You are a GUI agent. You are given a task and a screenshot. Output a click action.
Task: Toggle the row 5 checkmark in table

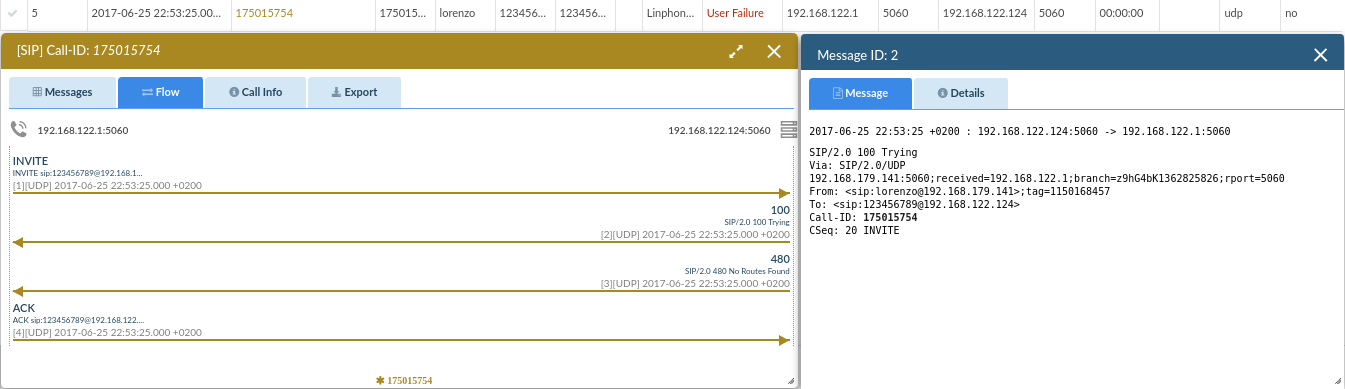pos(12,14)
